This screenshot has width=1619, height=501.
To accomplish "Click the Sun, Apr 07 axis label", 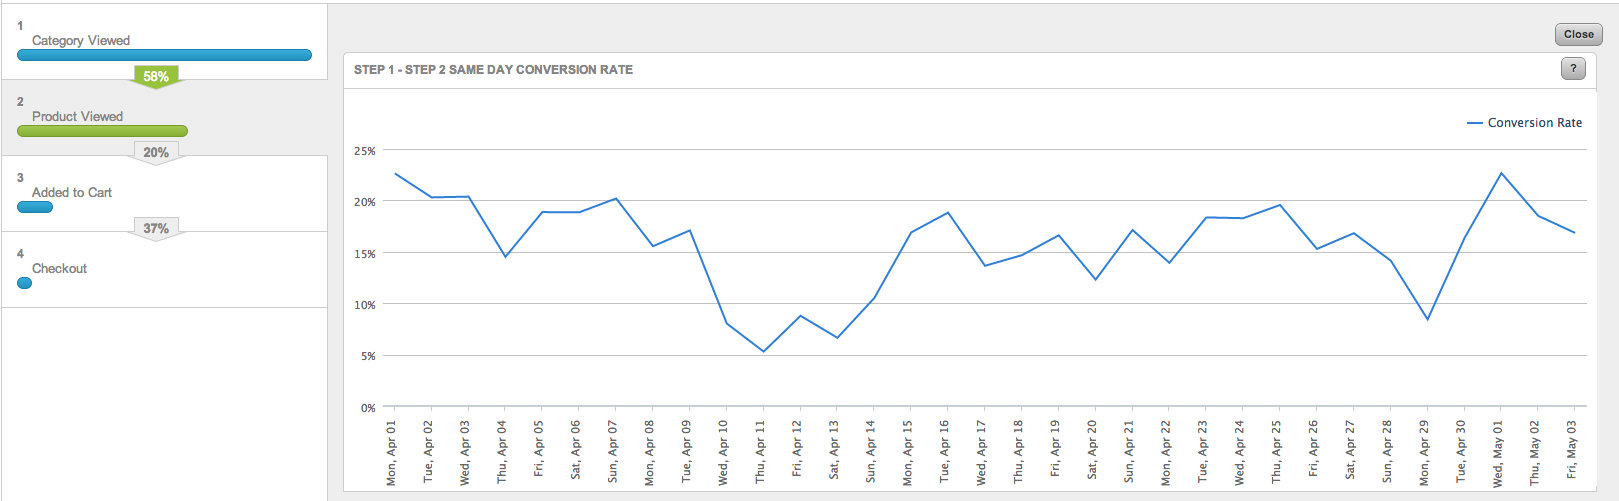I will pyautogui.click(x=612, y=452).
